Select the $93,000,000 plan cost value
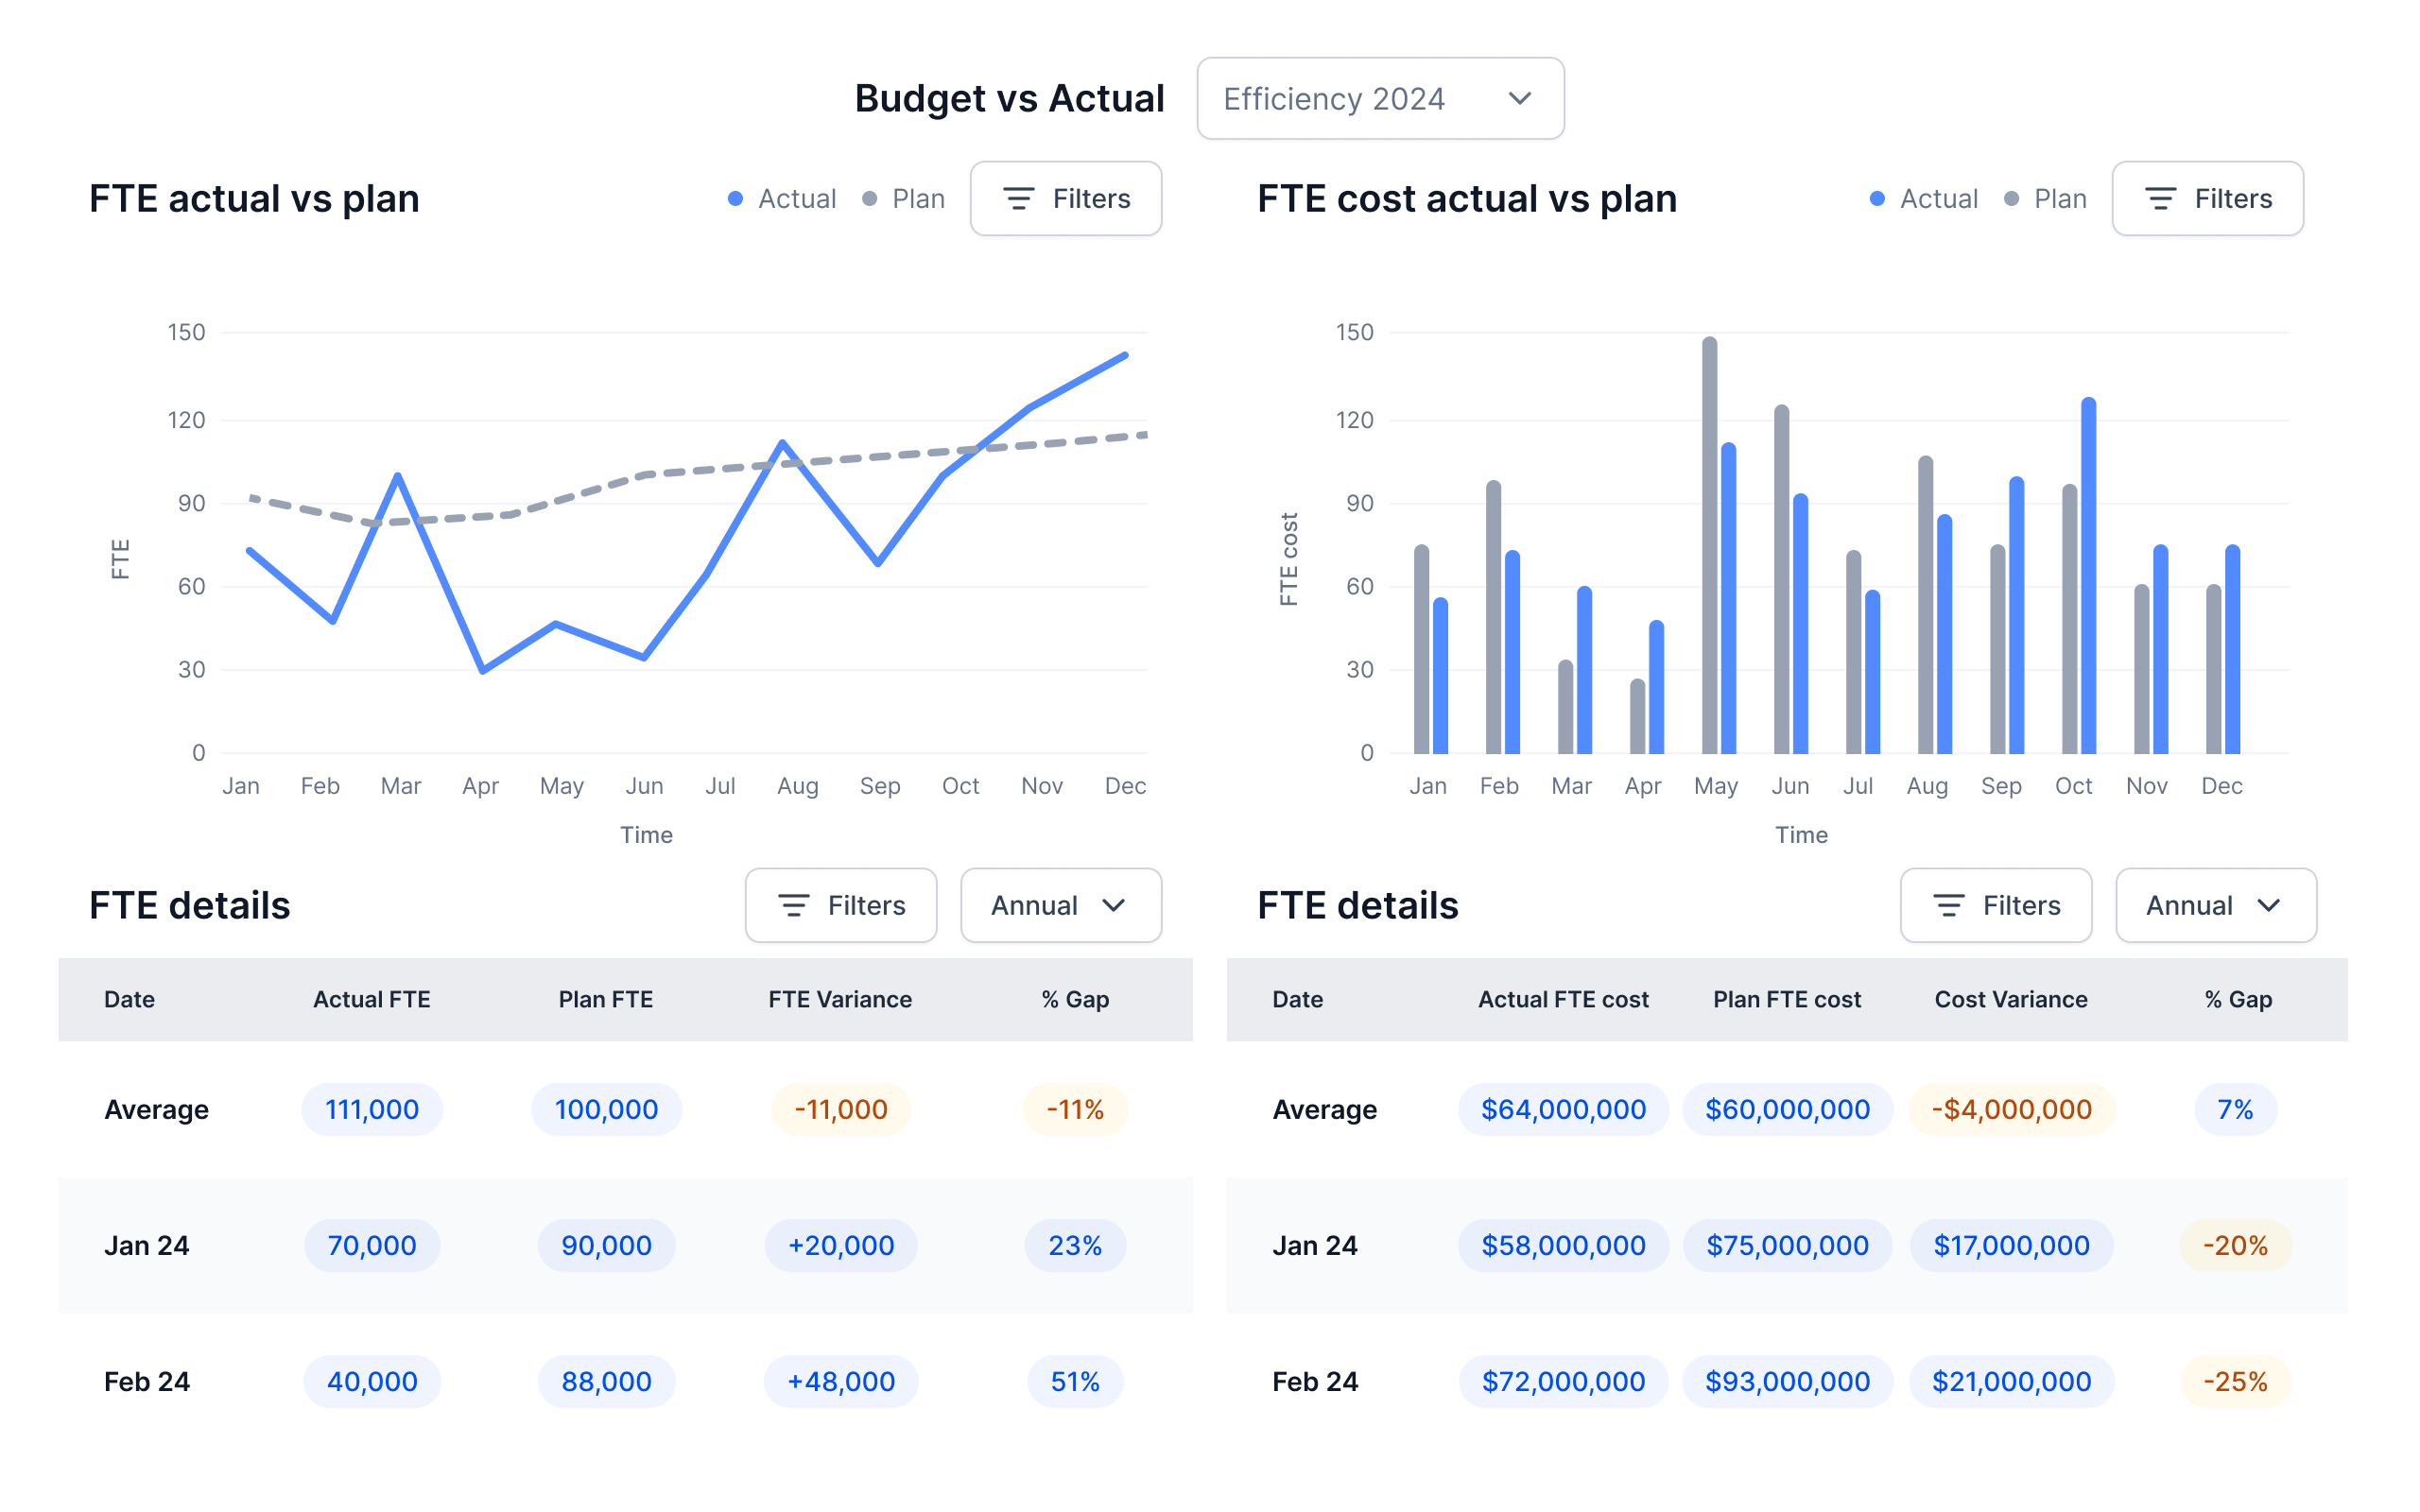2420x1512 pixels. point(1787,1381)
